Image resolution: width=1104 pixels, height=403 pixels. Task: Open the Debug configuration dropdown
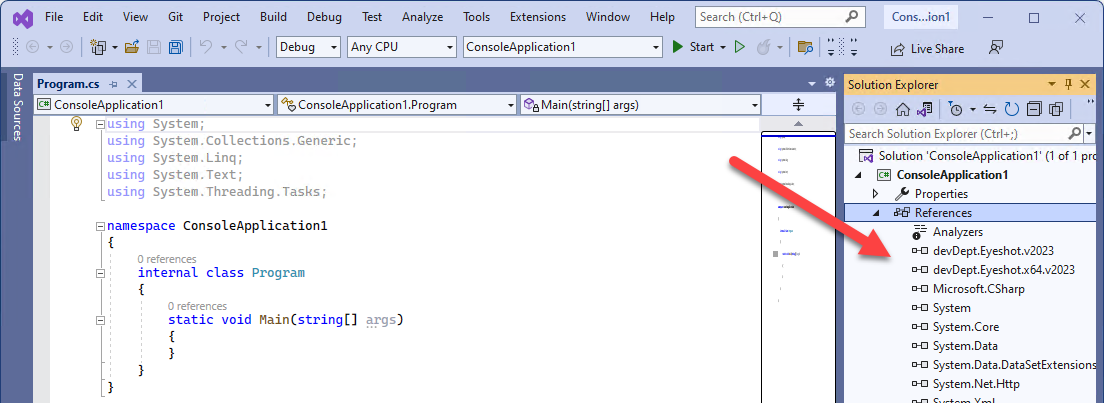pyautogui.click(x=308, y=47)
